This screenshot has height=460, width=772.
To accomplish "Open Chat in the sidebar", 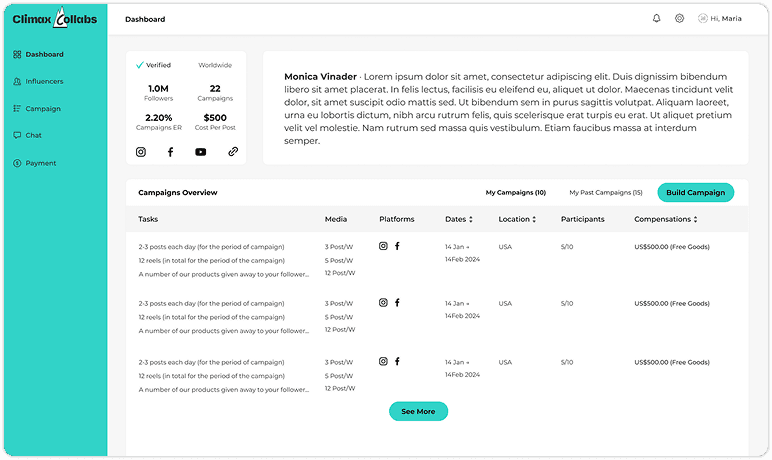I will [28, 135].
